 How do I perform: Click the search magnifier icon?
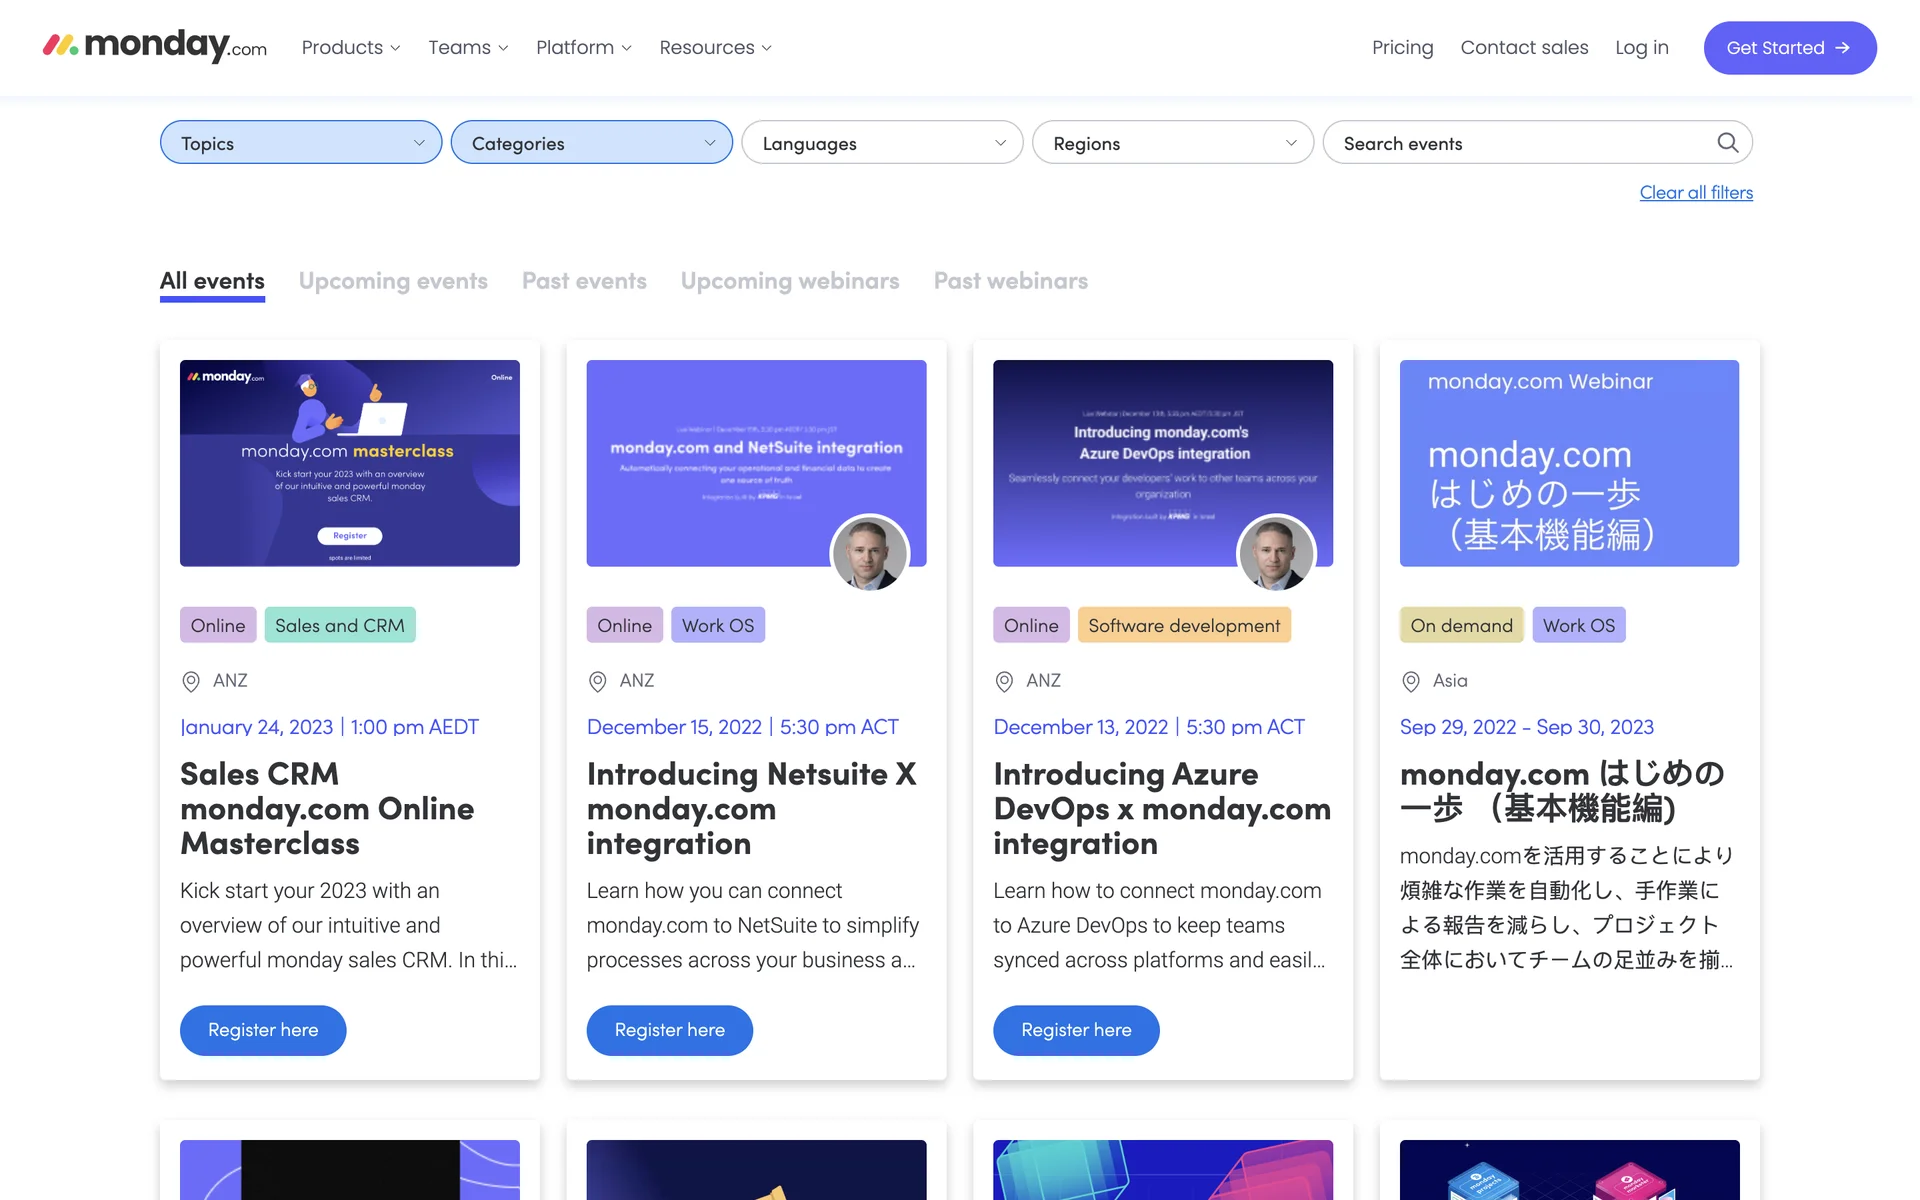1727,143
